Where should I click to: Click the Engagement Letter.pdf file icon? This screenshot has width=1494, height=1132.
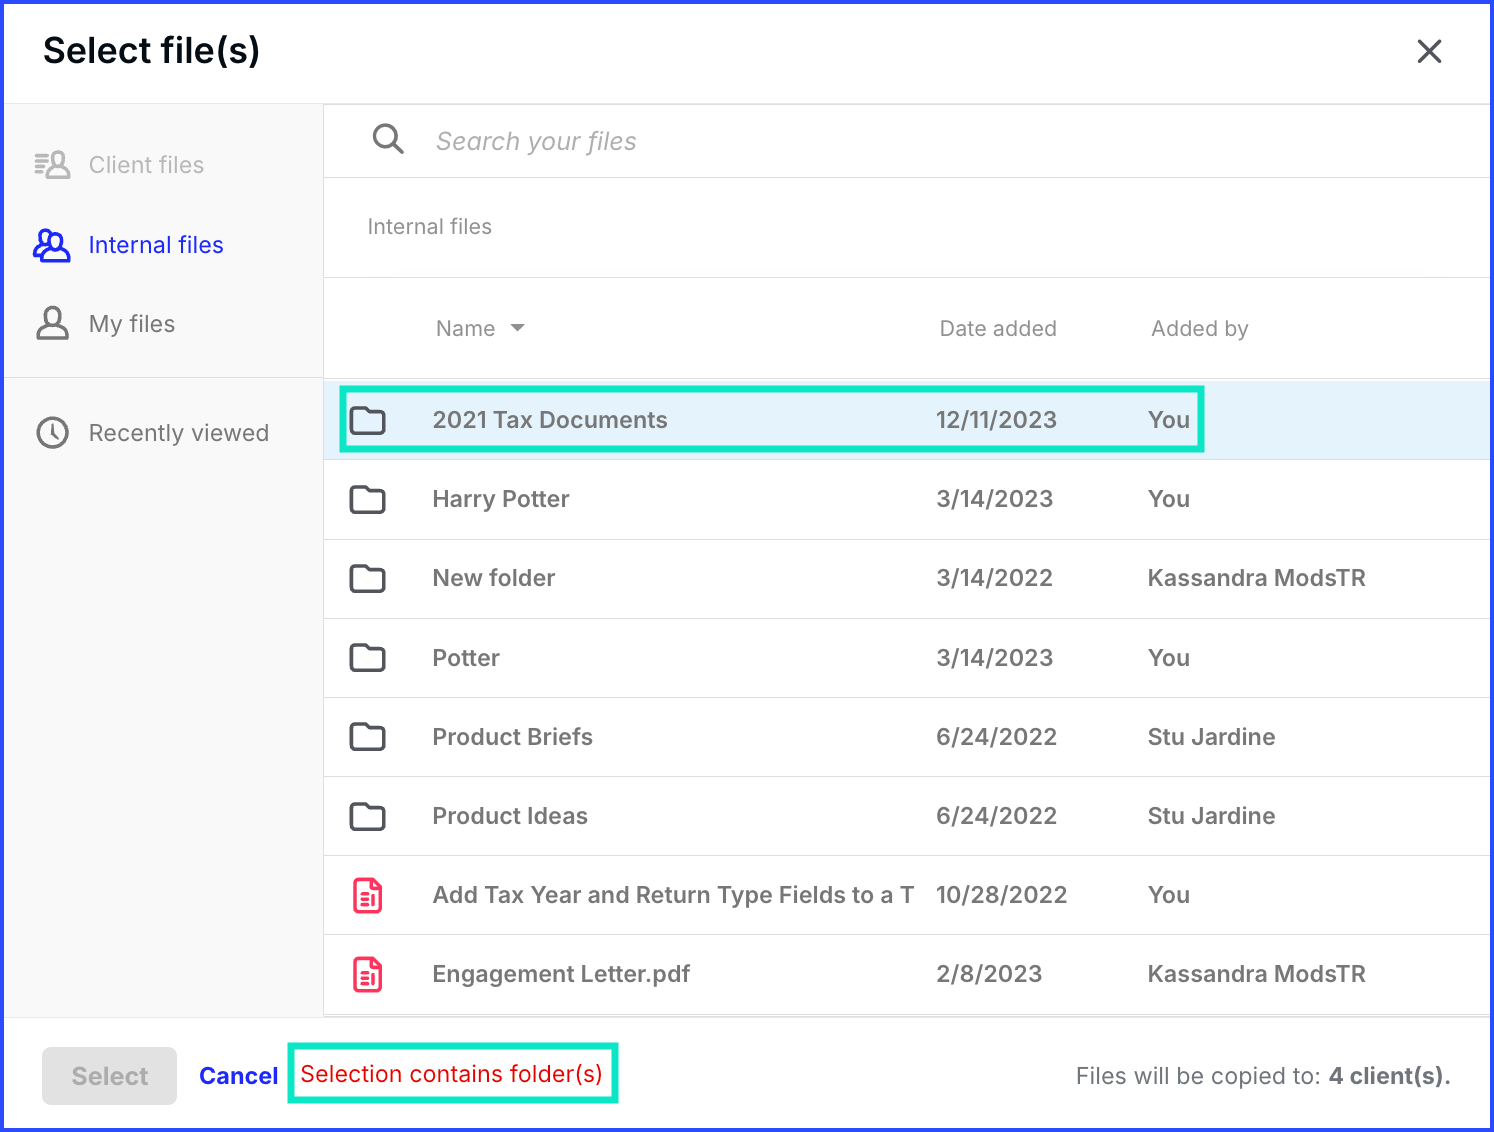click(x=367, y=974)
